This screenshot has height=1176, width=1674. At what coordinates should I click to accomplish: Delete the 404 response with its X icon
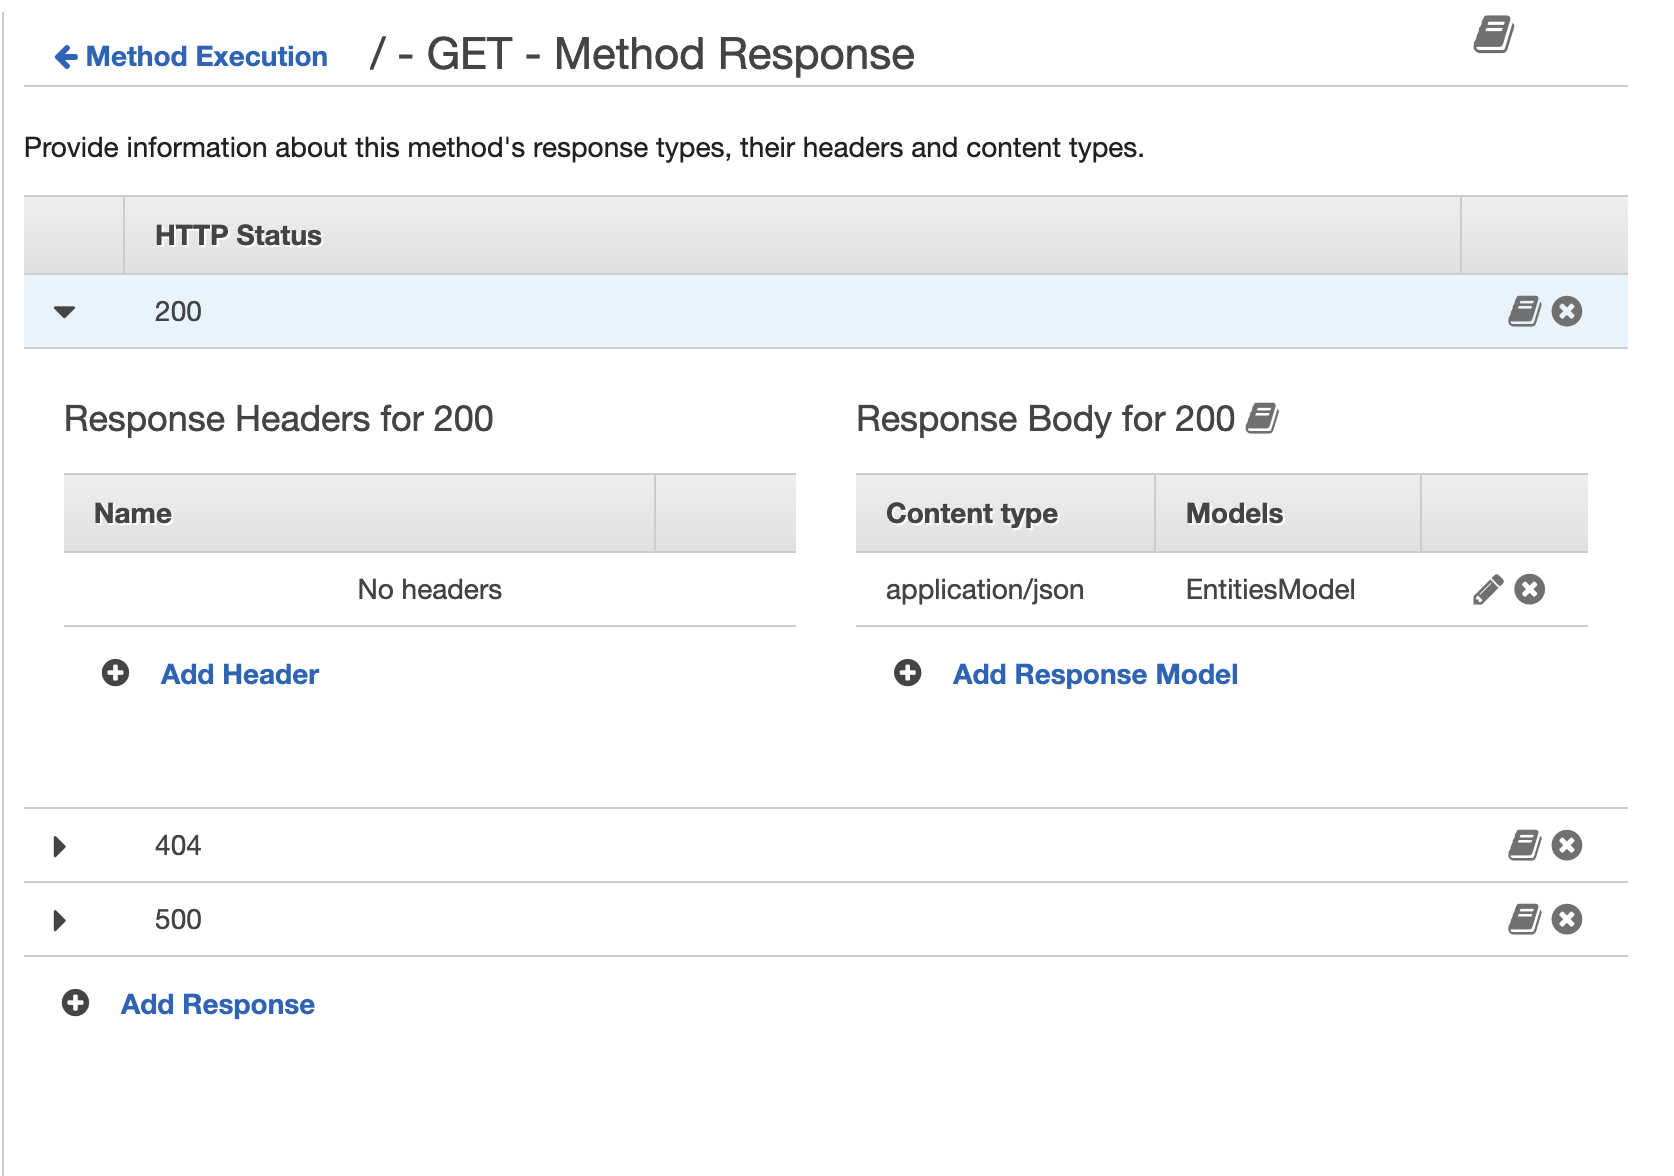(x=1566, y=845)
